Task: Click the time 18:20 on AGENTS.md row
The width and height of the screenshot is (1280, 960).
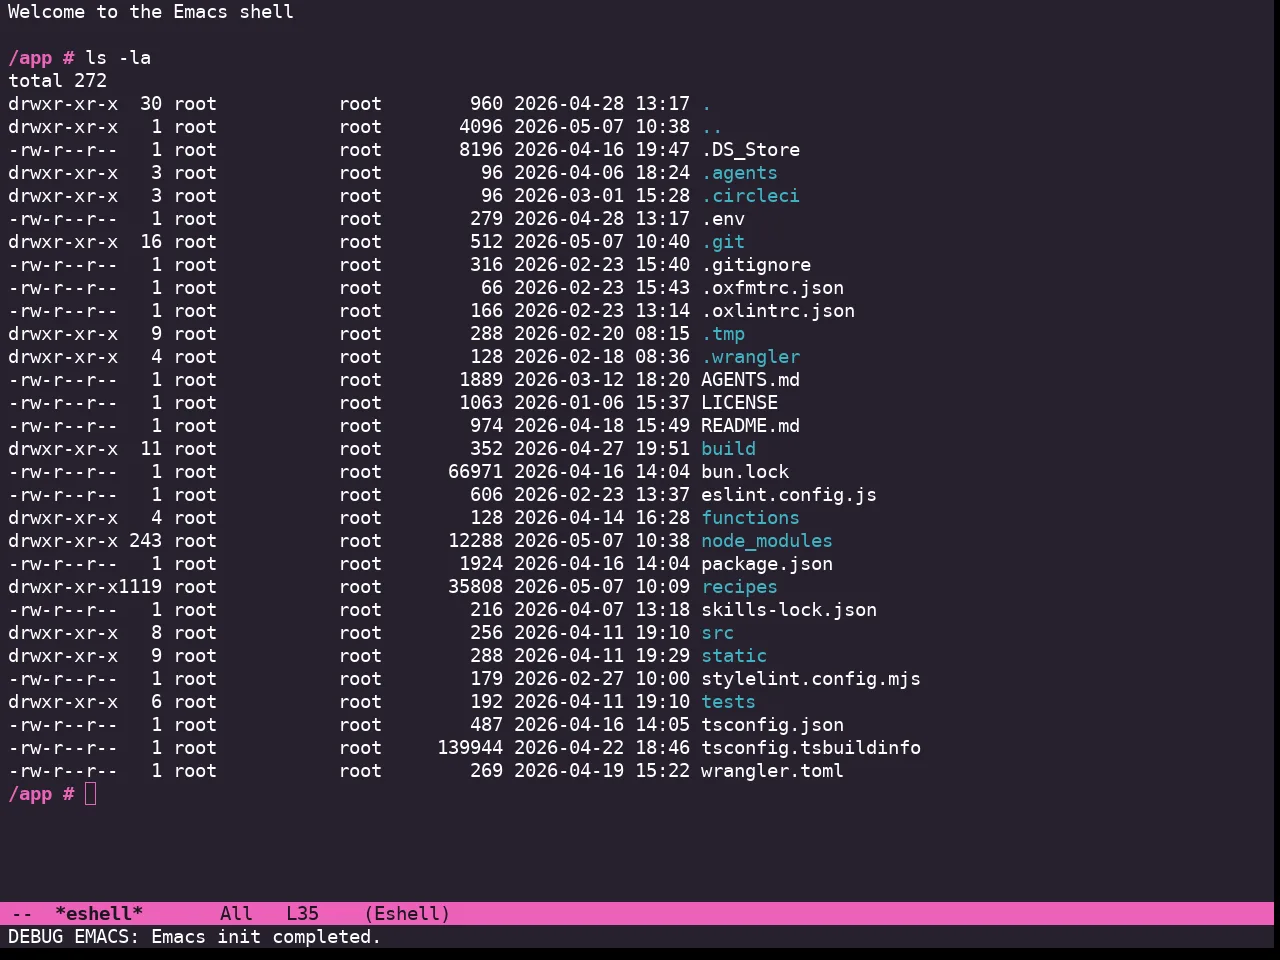Action: click(x=663, y=380)
